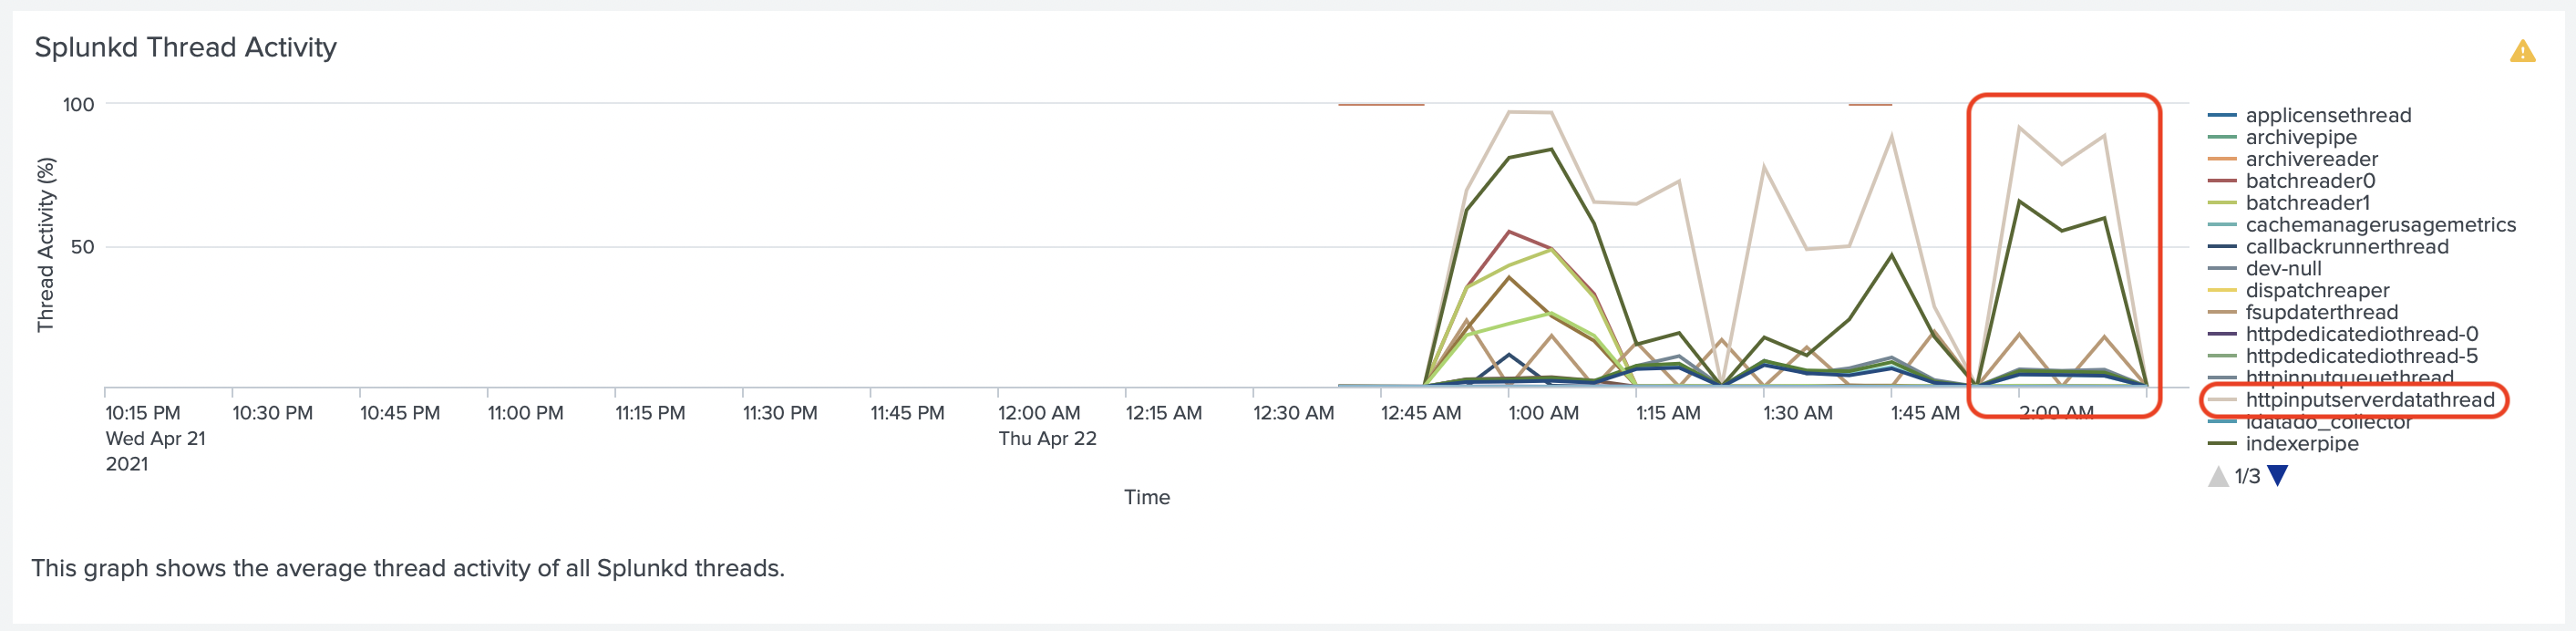Click cachemanagerusagemetrics legend item
Image resolution: width=2576 pixels, height=631 pixels.
click(x=2380, y=225)
